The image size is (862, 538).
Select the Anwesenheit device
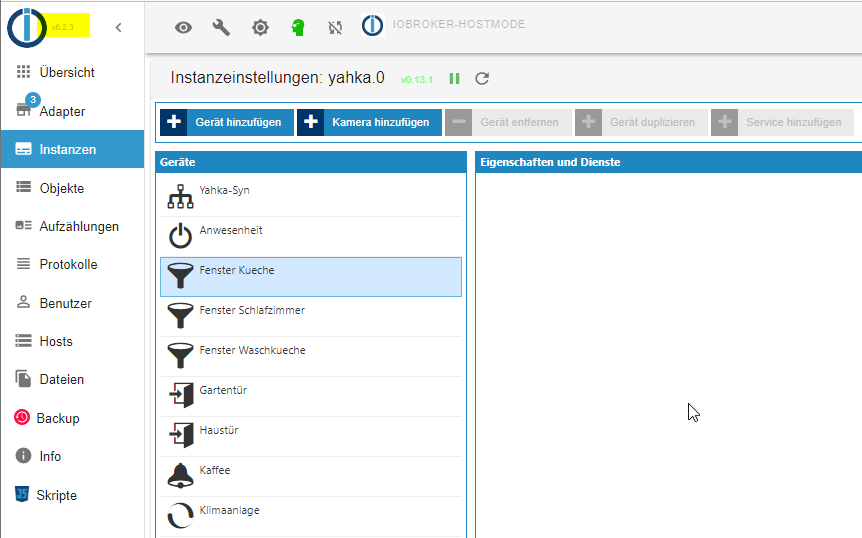coord(311,237)
